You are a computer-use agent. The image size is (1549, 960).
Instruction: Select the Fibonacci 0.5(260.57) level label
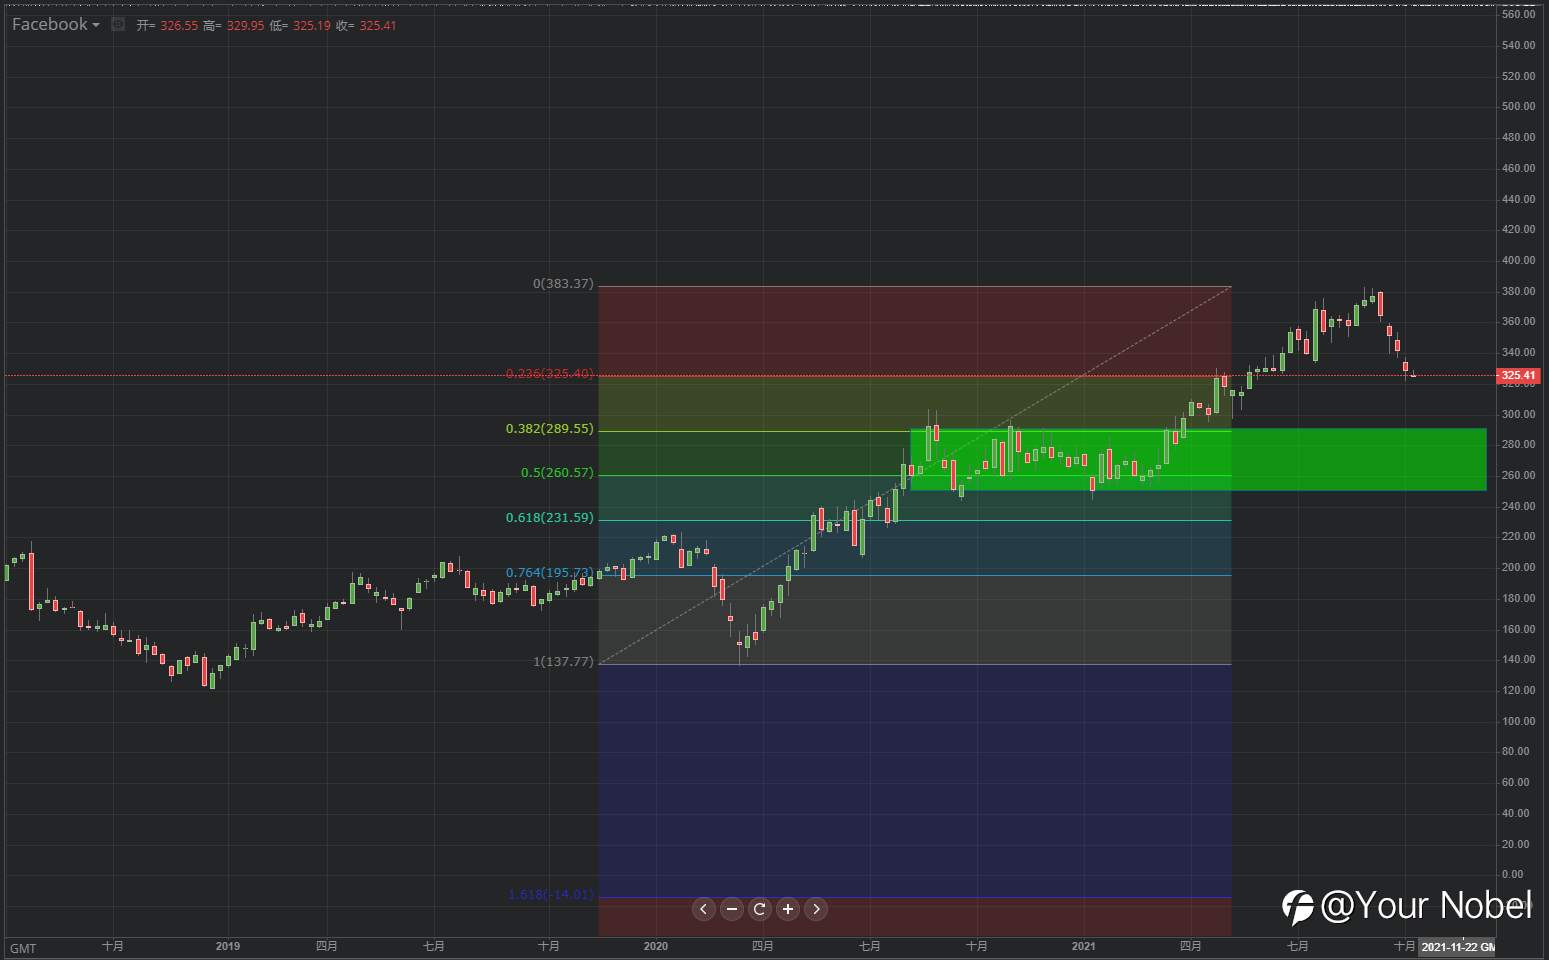(557, 473)
